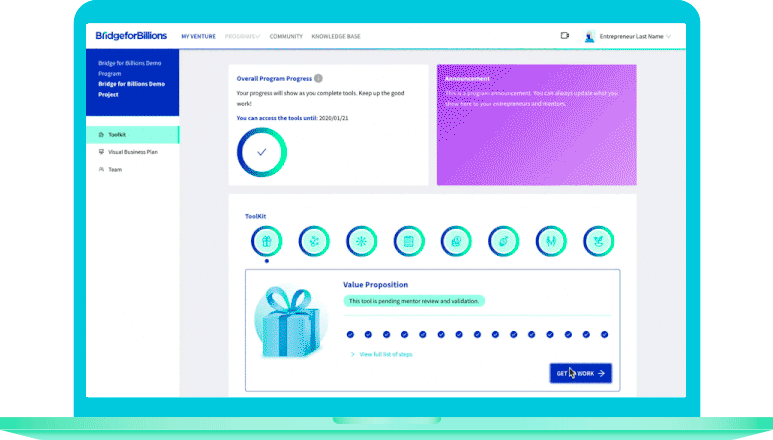Open the second ToolKit circle icon
773x440 pixels.
(x=313, y=241)
